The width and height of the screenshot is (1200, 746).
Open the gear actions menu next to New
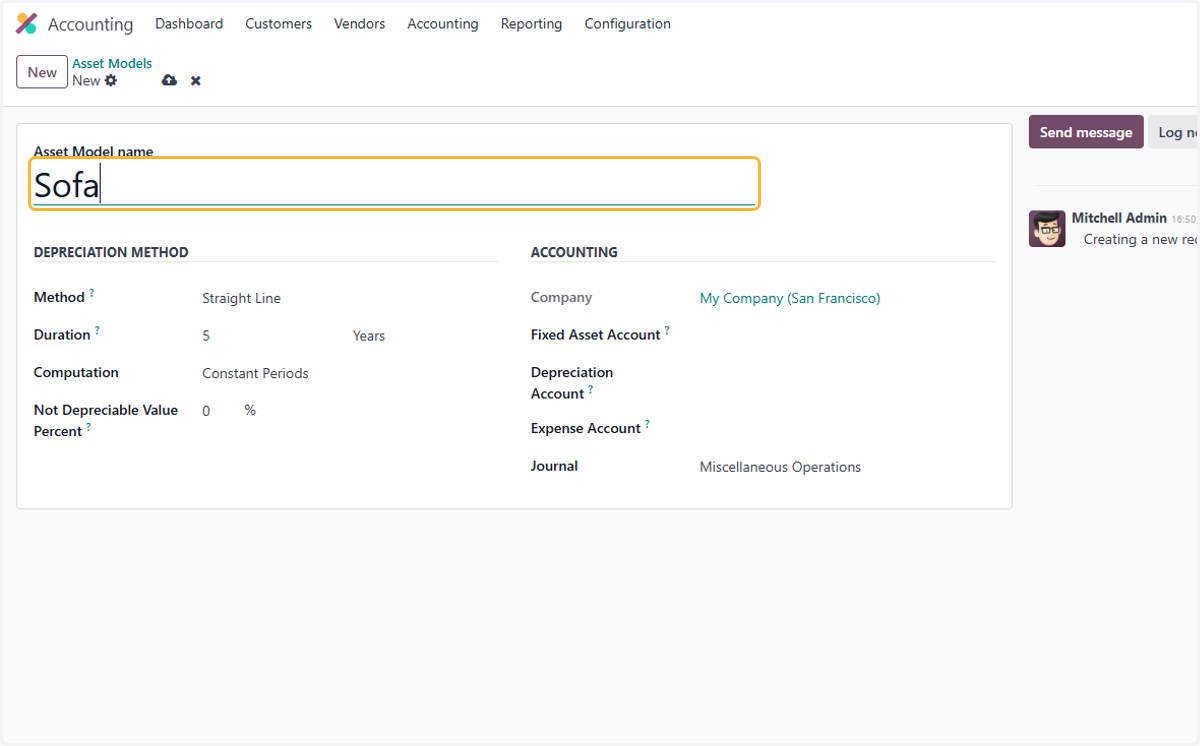111,80
